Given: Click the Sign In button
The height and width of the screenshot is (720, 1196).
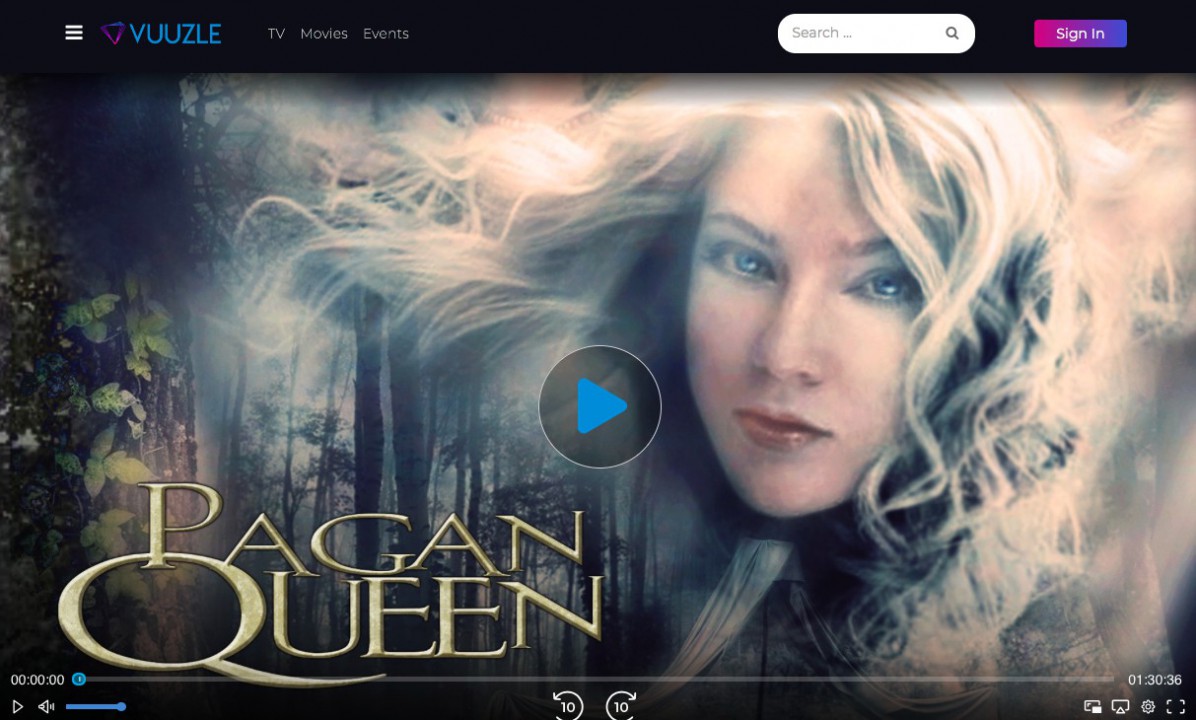Looking at the screenshot, I should tap(1080, 34).
